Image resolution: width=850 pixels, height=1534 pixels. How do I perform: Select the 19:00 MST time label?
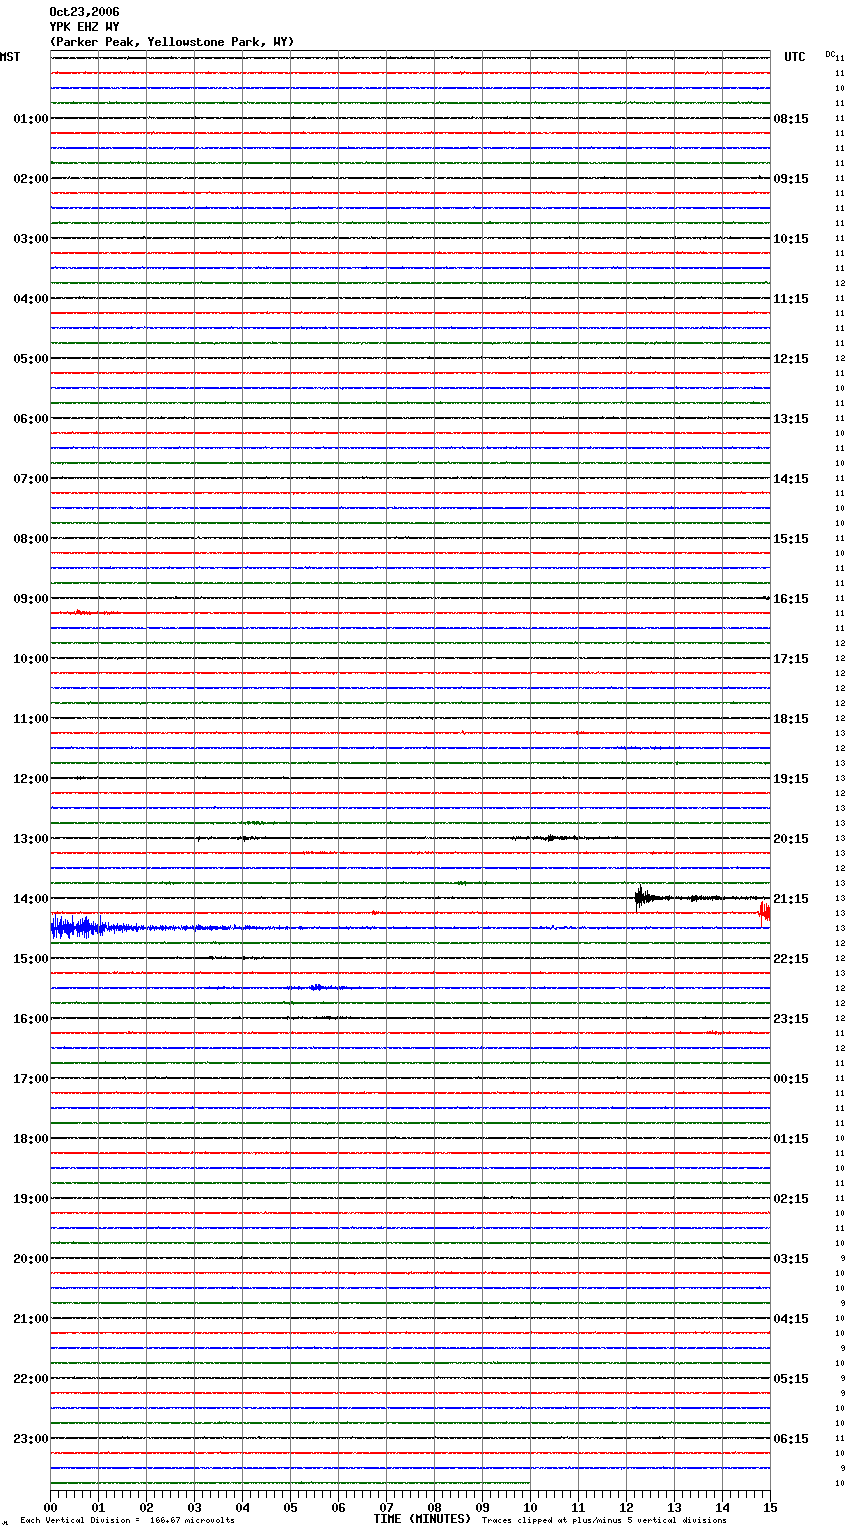[x=31, y=1199]
